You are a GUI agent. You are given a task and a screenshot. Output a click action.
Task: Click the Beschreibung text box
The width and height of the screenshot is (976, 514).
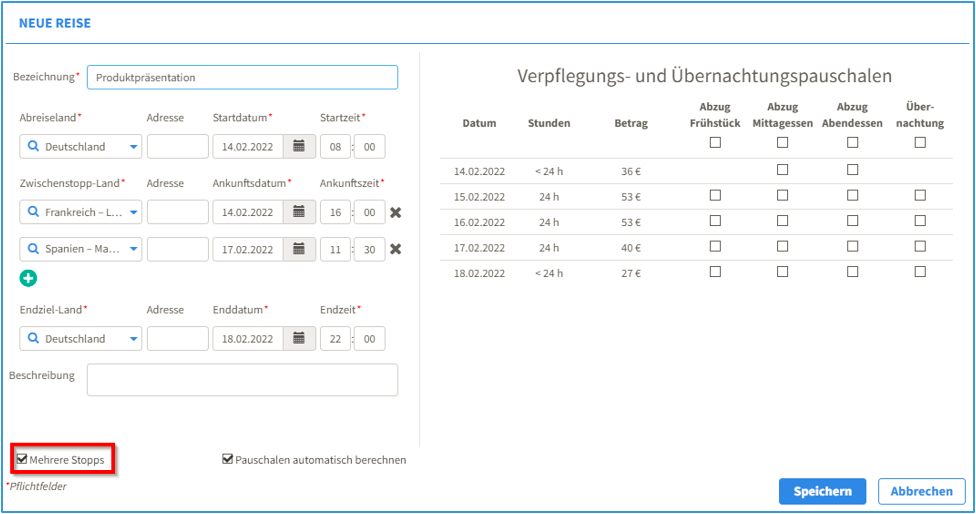click(242, 380)
